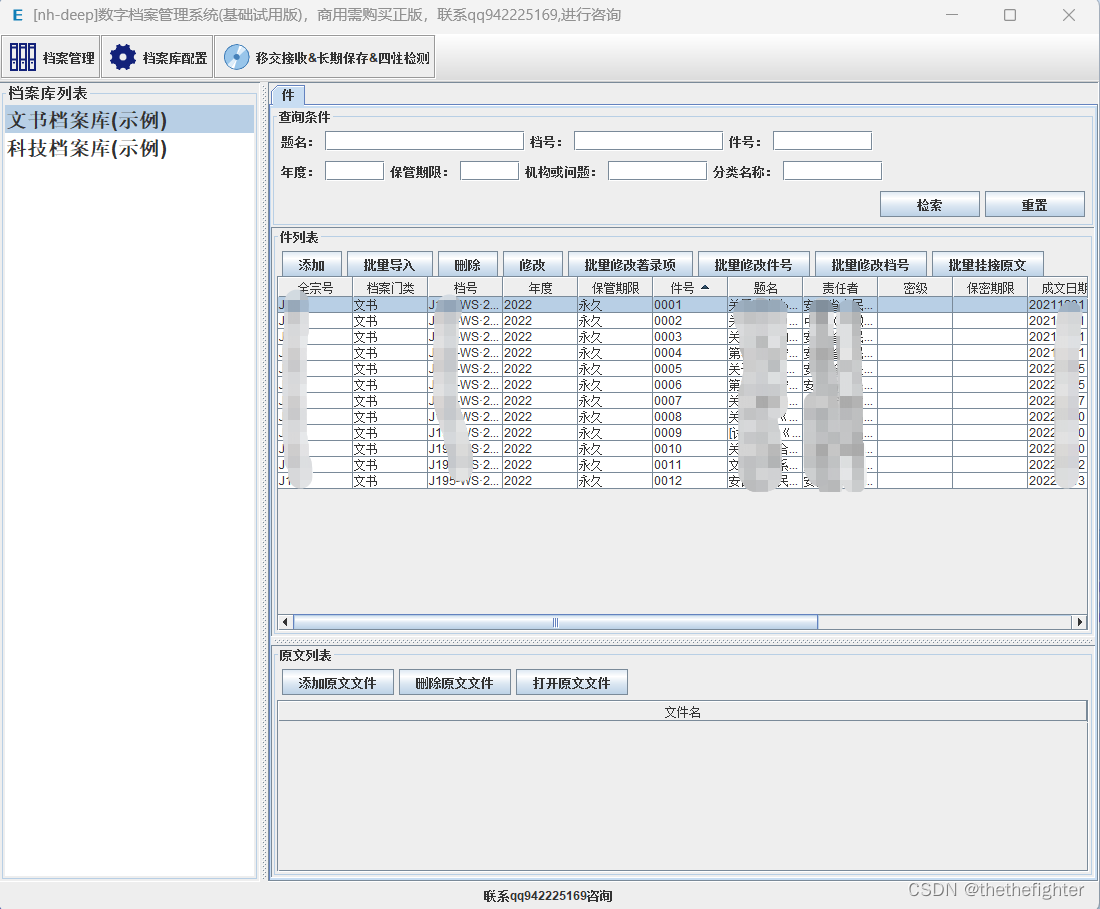The width and height of the screenshot is (1100, 909).
Task: Click the 检索 search button
Action: [x=930, y=205]
